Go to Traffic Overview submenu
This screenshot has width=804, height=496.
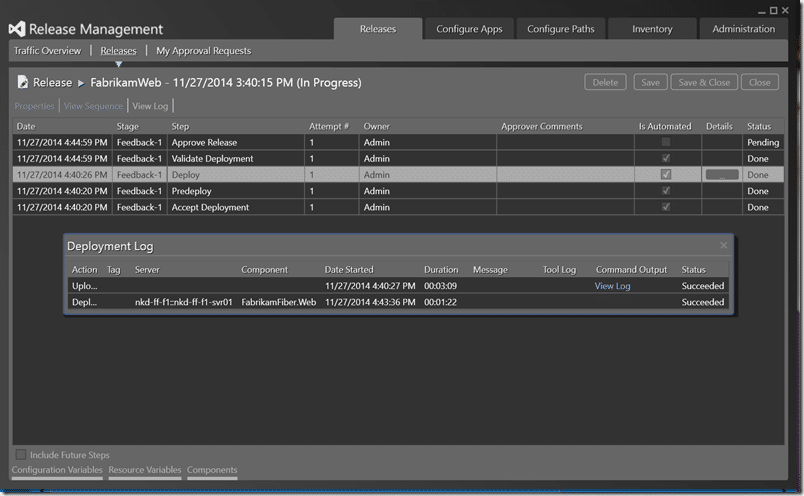click(47, 51)
